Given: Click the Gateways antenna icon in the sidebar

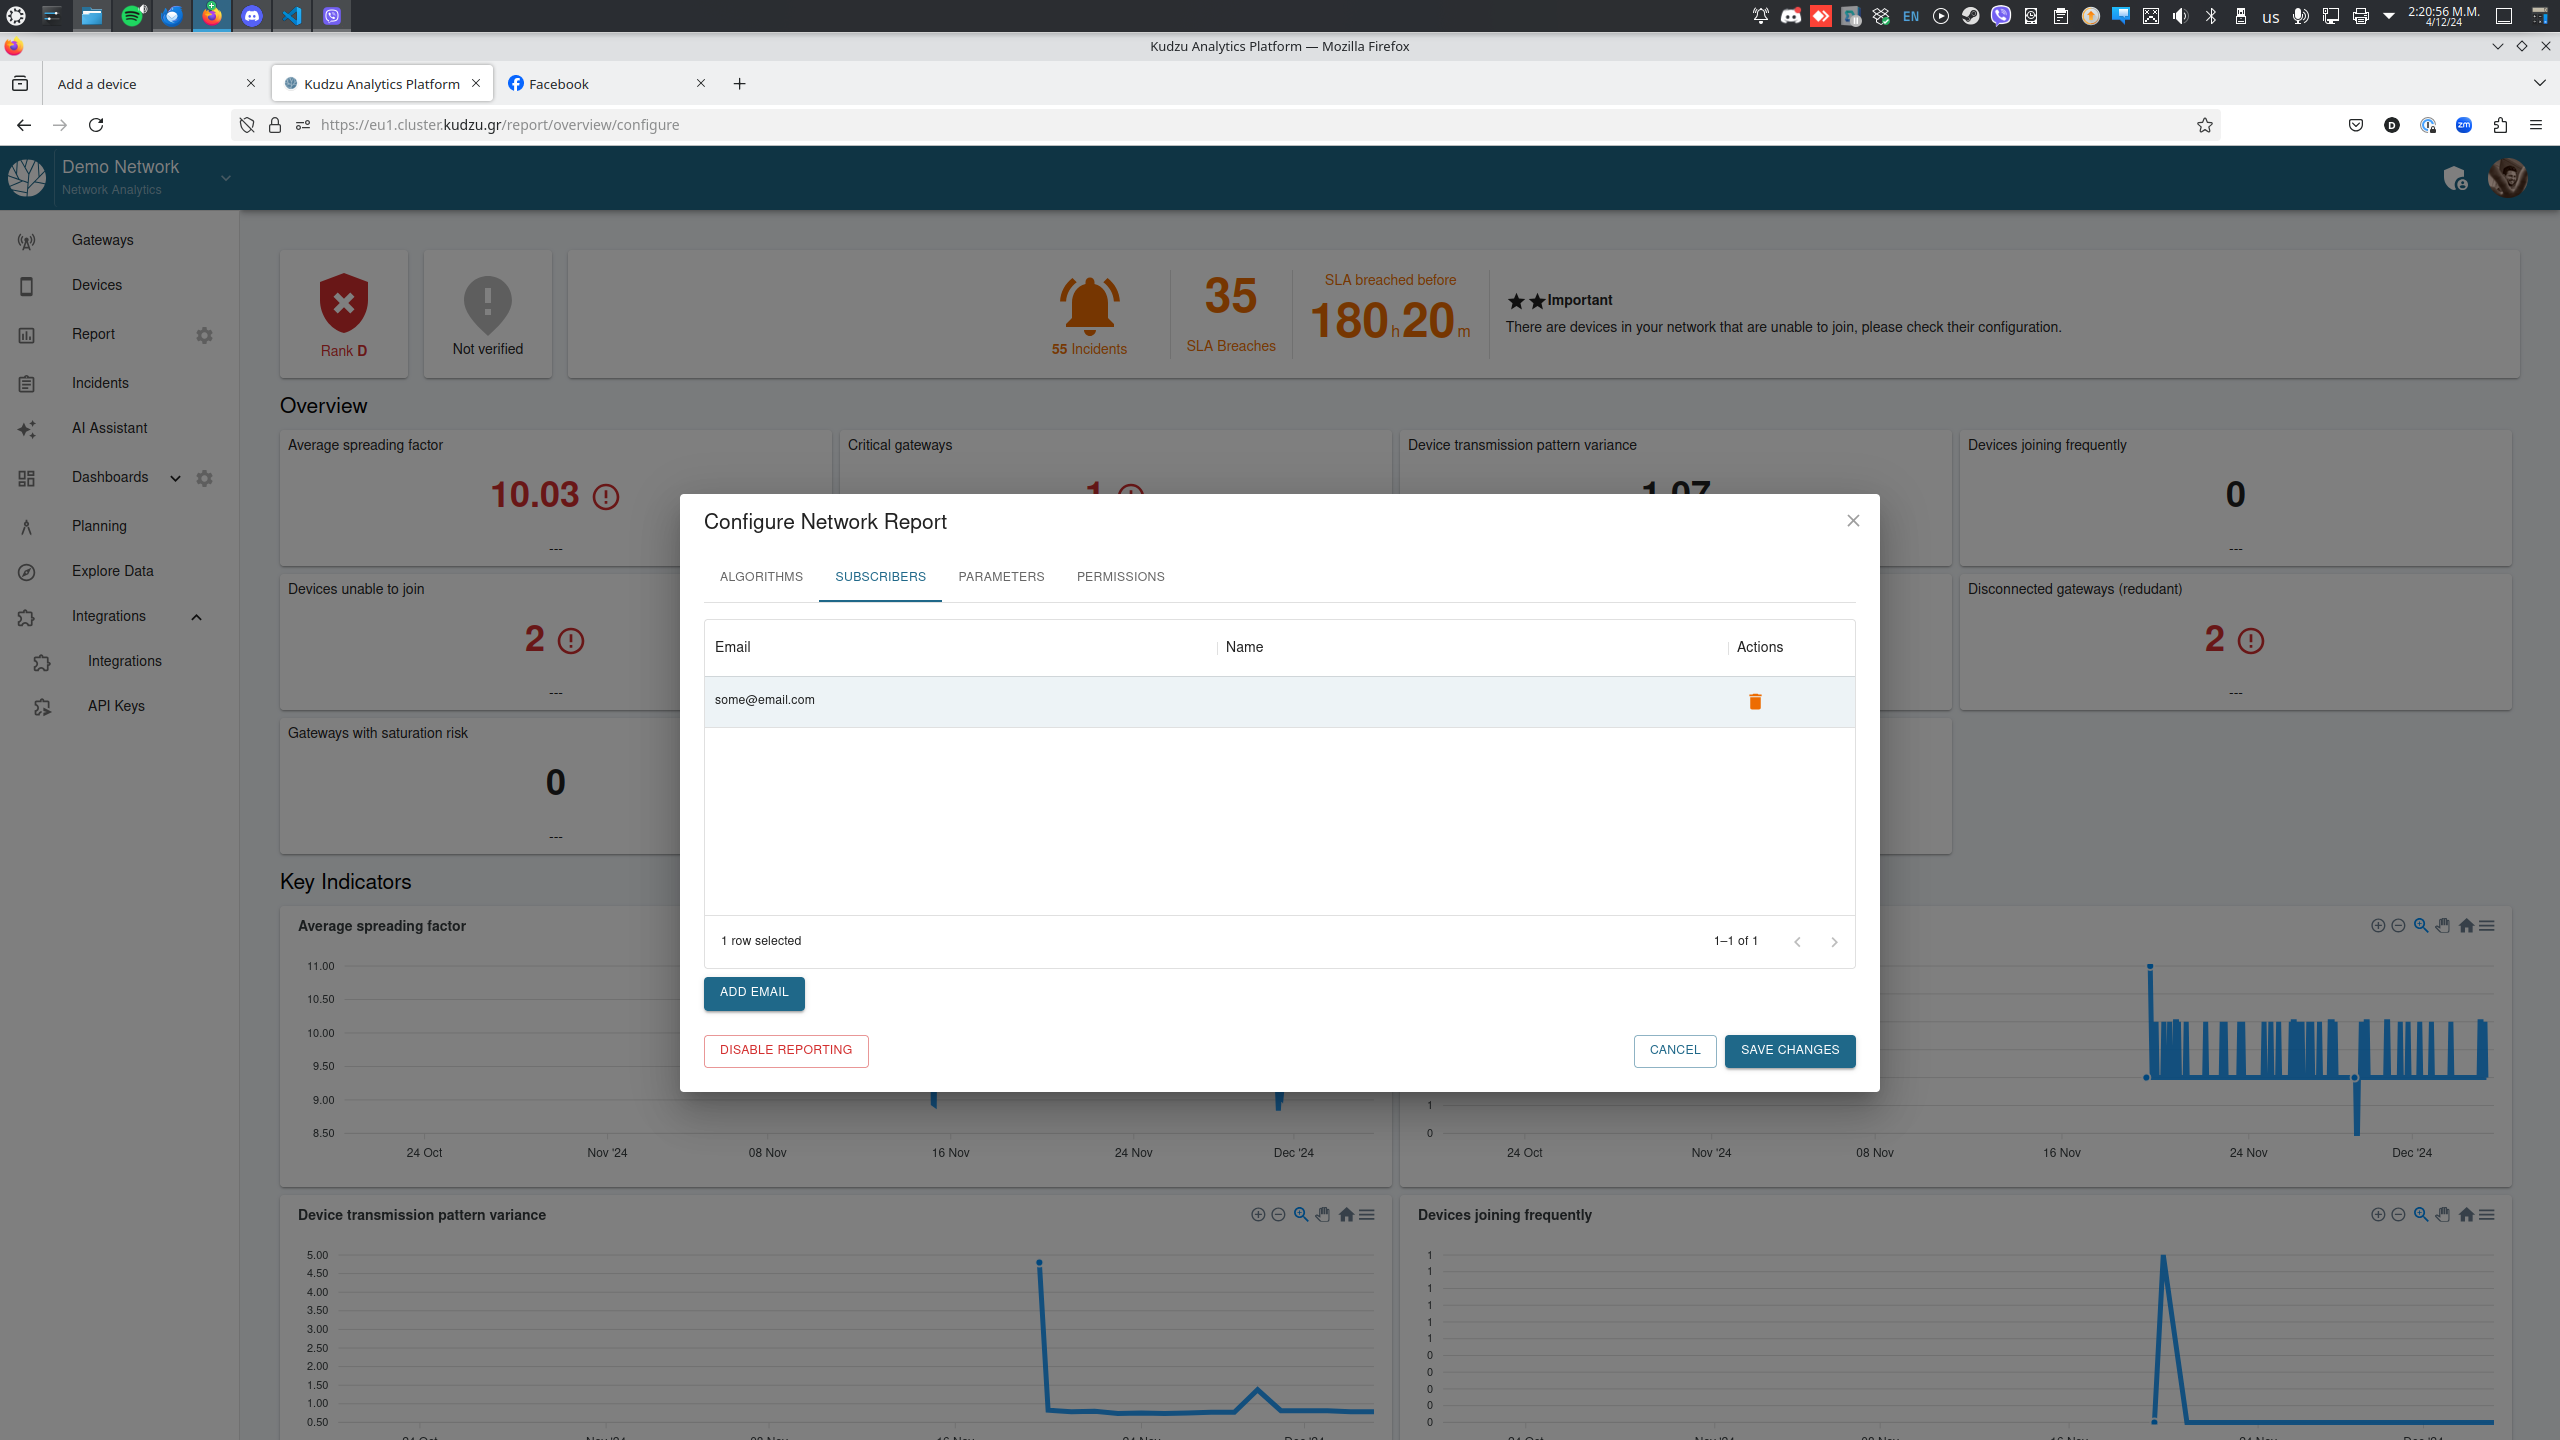Looking at the screenshot, I should coord(27,241).
